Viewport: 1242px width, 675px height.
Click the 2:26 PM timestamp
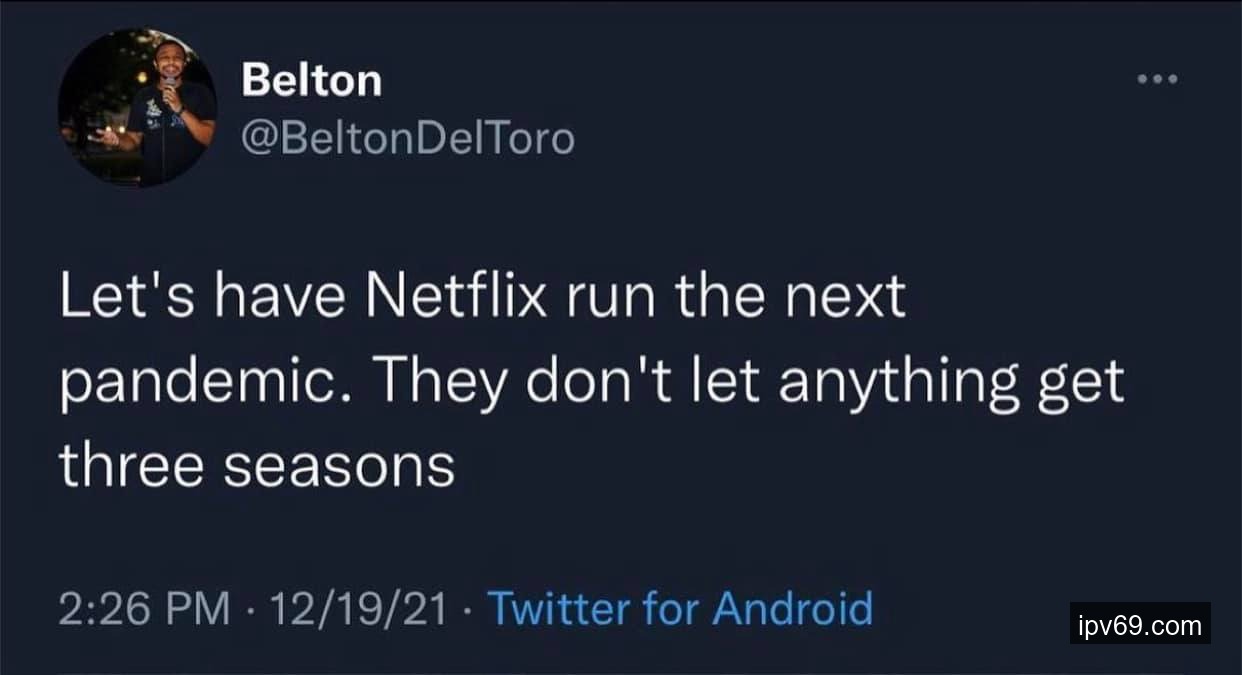(145, 608)
